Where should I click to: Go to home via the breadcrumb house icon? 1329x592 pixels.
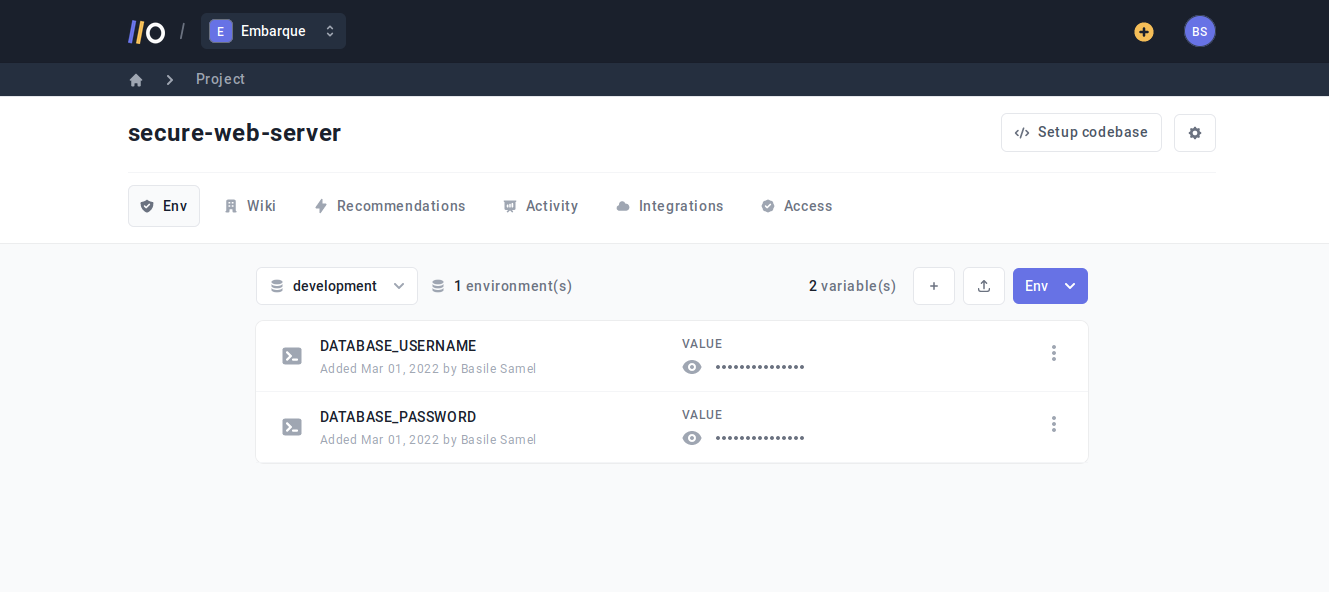click(x=136, y=80)
